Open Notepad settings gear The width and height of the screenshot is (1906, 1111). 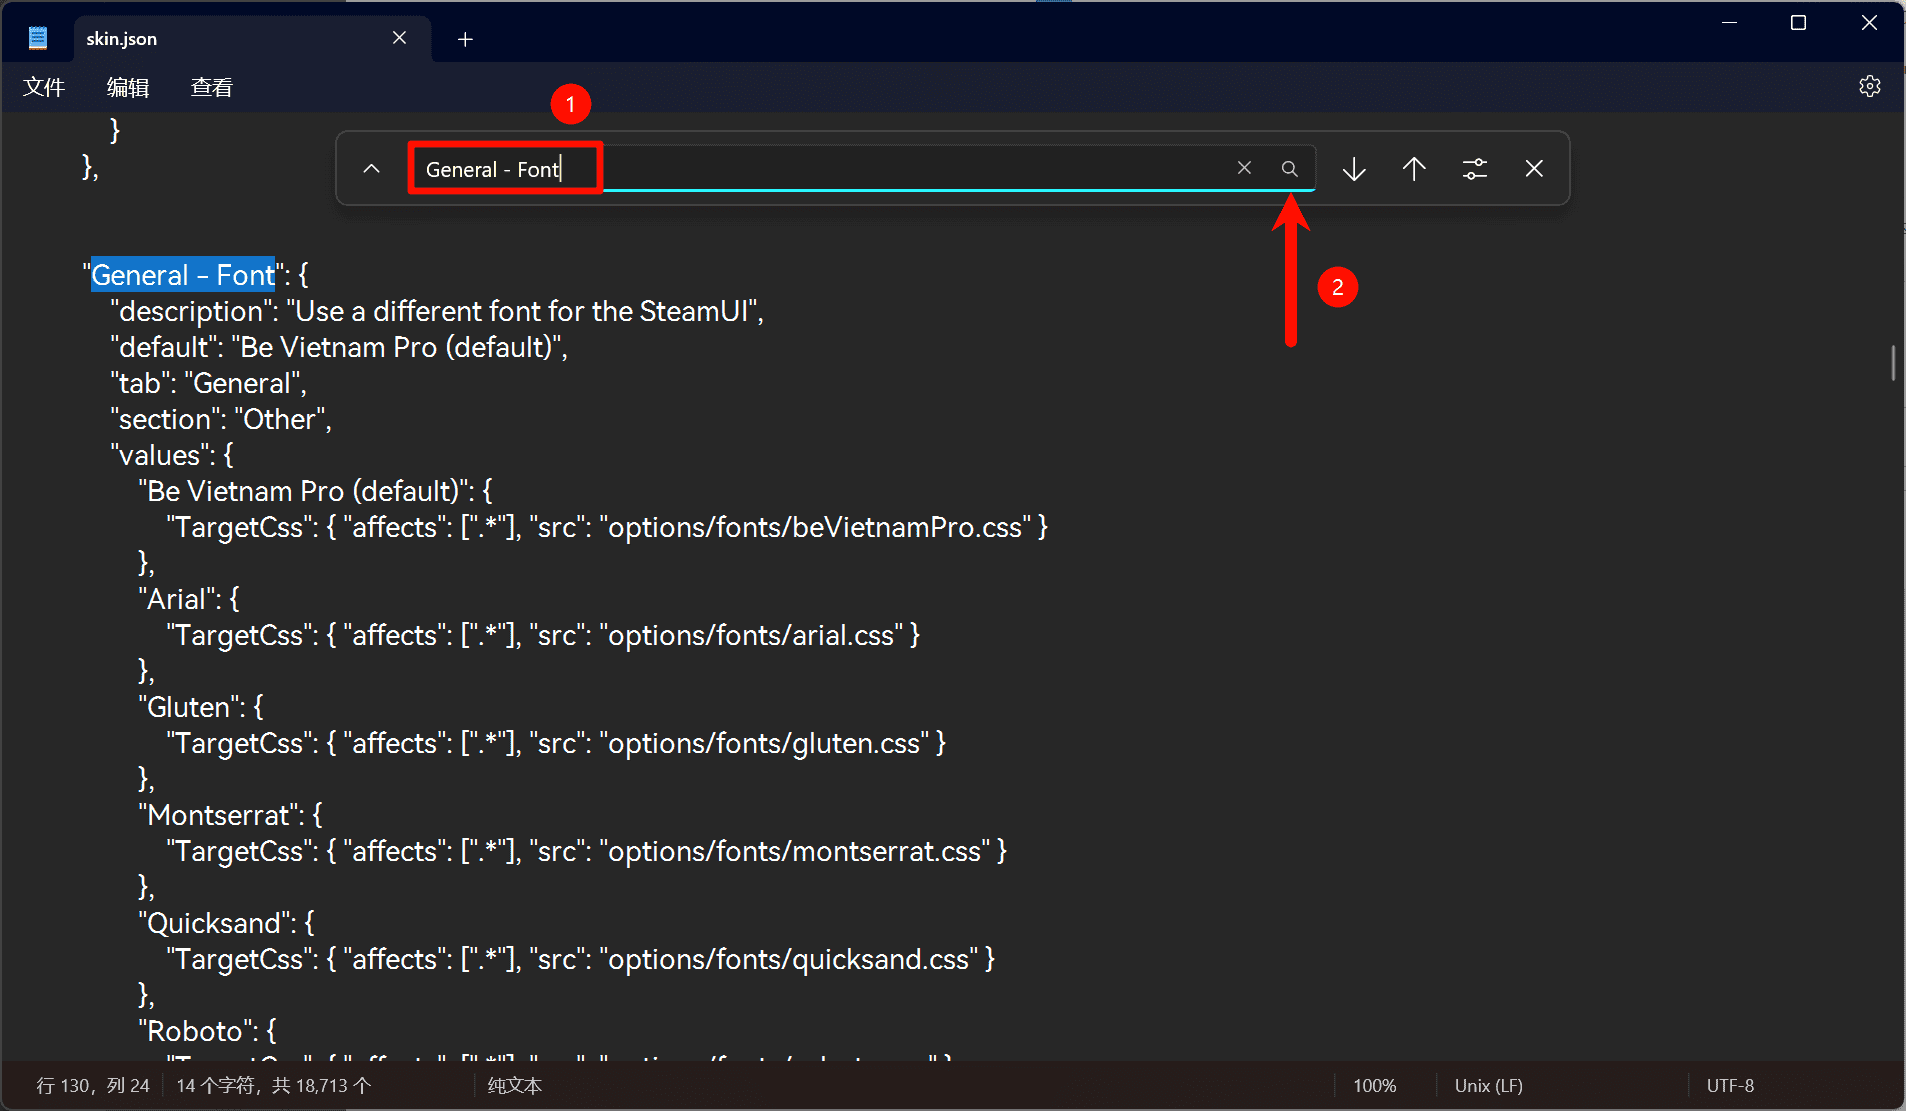pyautogui.click(x=1869, y=87)
